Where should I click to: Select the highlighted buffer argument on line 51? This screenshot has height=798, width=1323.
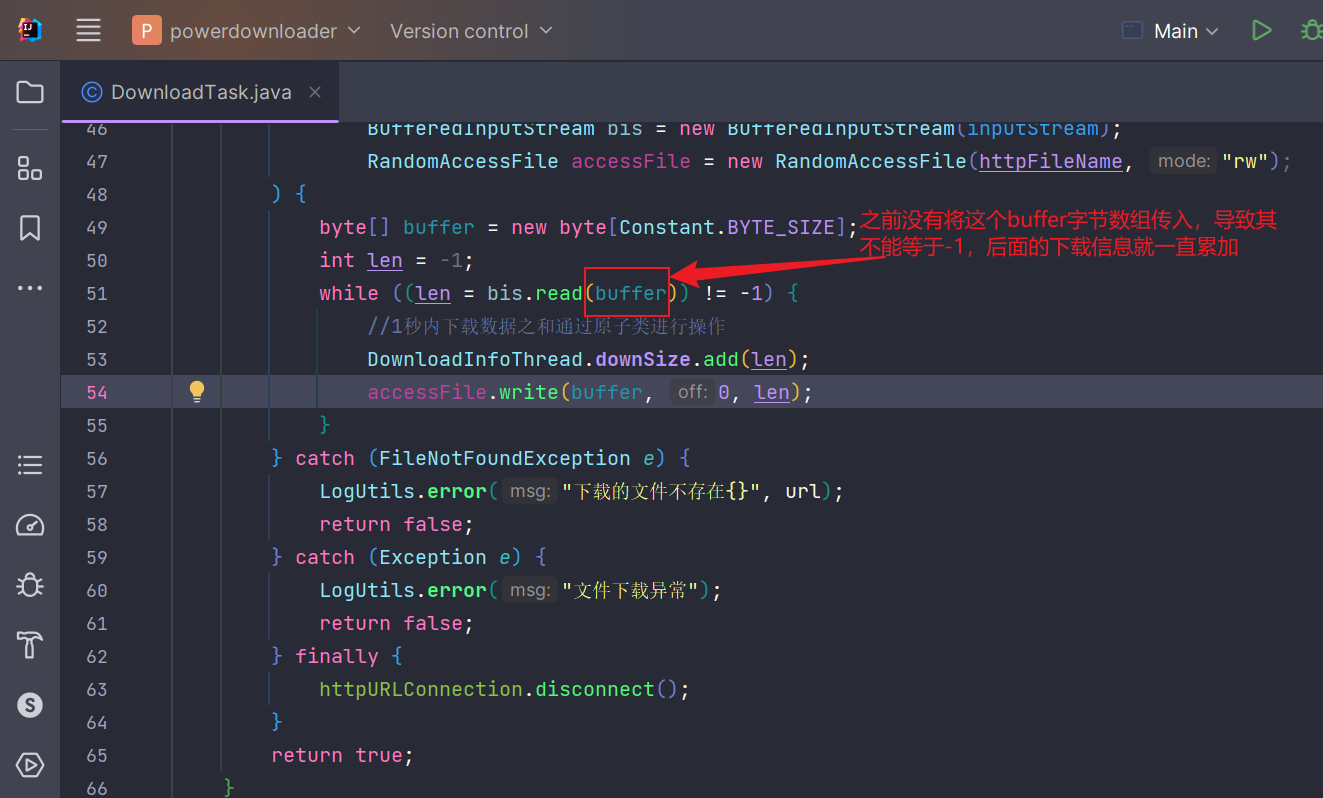click(x=627, y=292)
